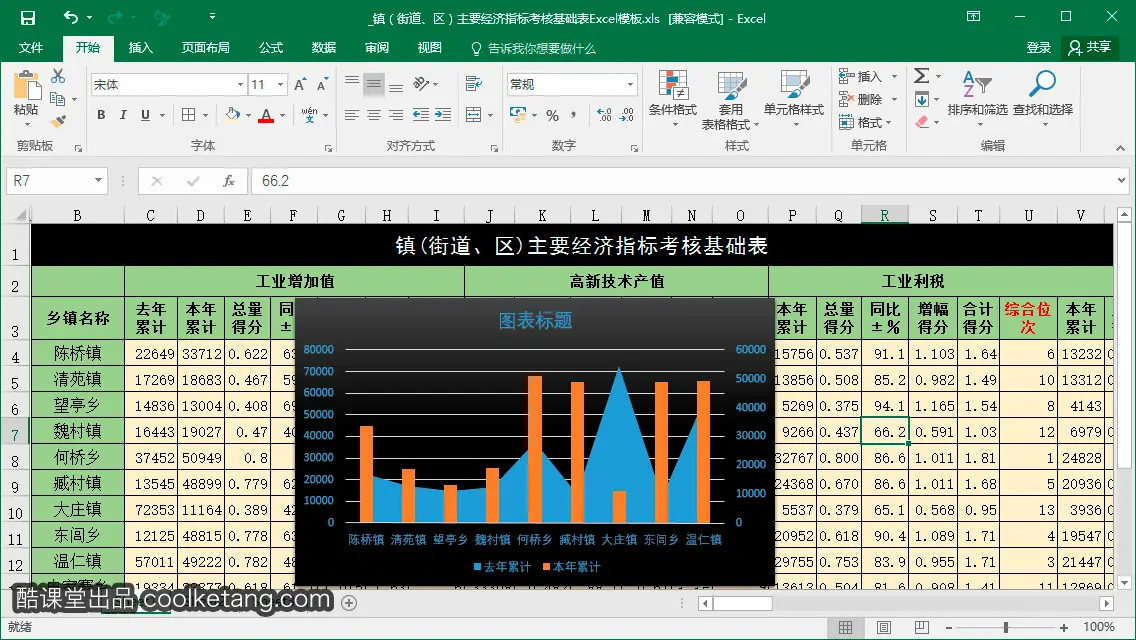
Task: Toggle Middle Align for the cell
Action: pos(374,84)
